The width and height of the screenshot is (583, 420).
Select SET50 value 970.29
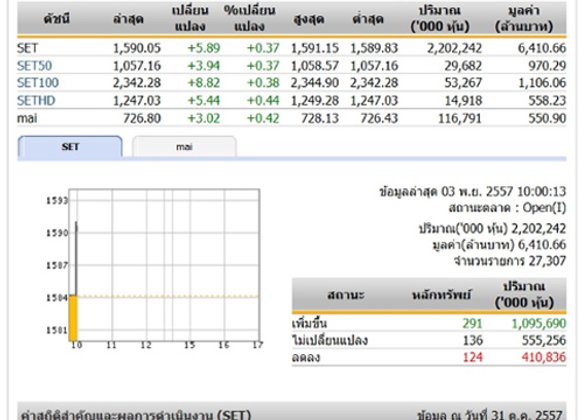(547, 66)
